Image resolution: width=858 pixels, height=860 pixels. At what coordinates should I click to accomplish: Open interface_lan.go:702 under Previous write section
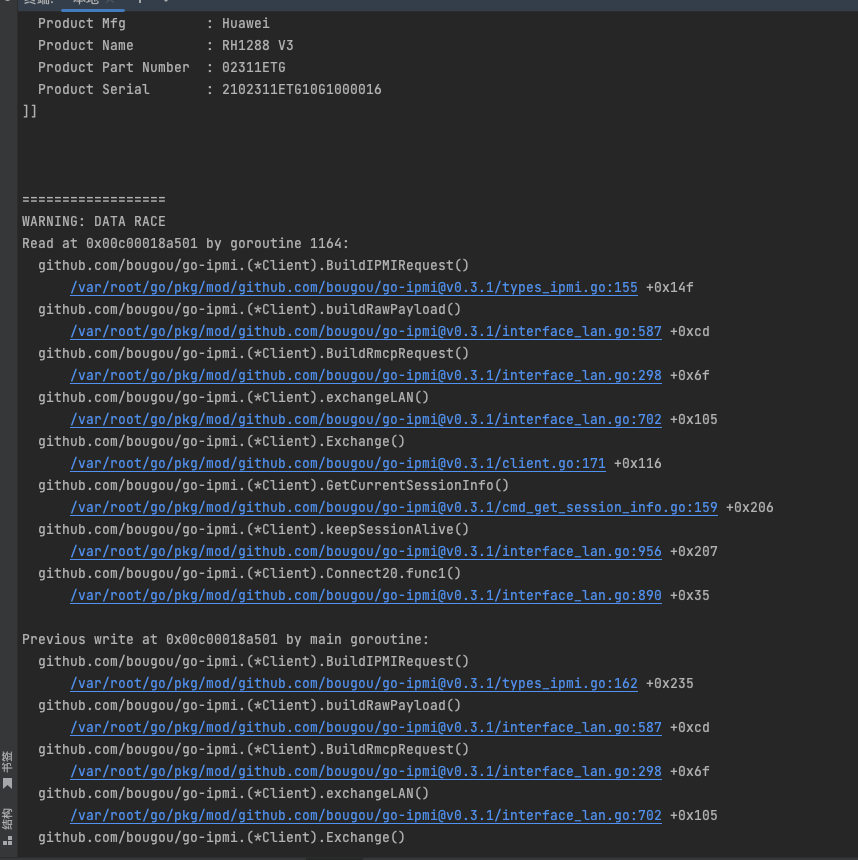click(x=365, y=815)
